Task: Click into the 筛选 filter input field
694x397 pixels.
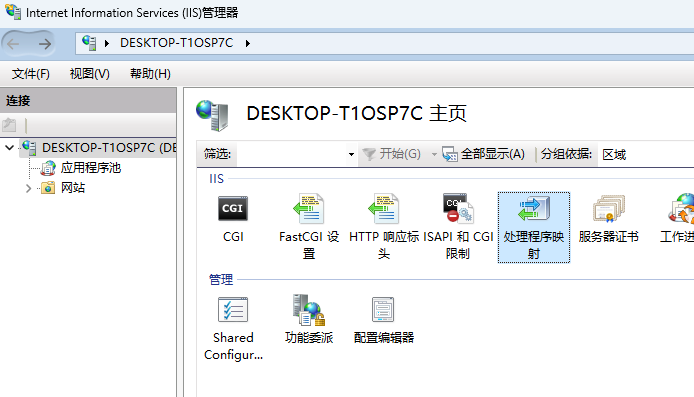Action: point(291,154)
